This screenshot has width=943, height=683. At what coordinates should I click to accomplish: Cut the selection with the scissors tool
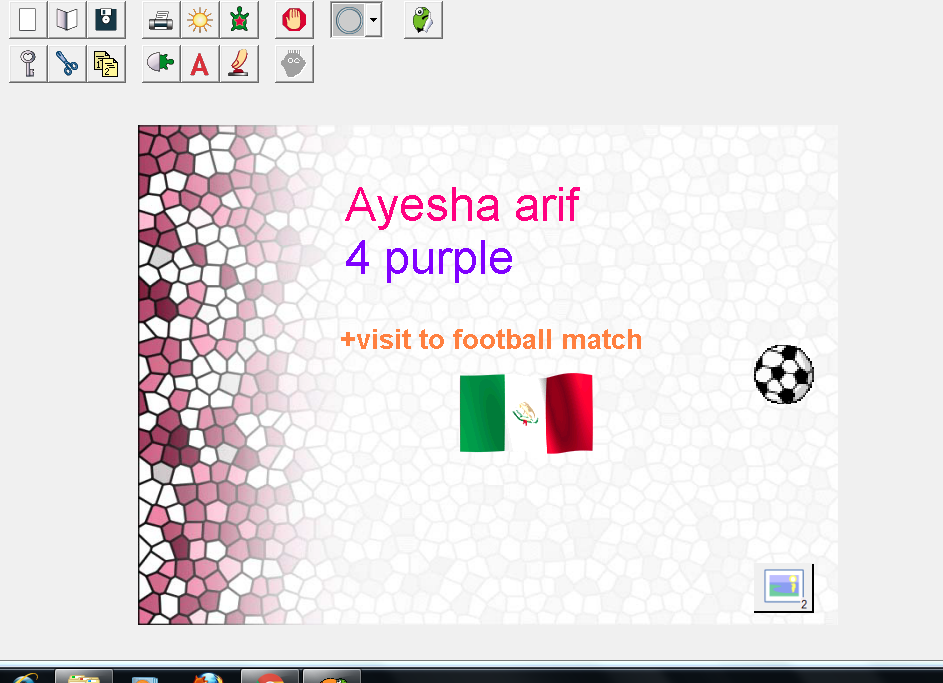point(66,63)
